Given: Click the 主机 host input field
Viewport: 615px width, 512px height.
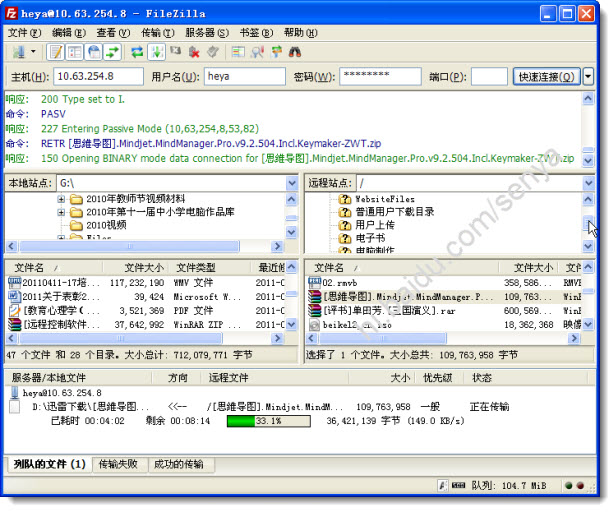Looking at the screenshot, I should [98, 76].
